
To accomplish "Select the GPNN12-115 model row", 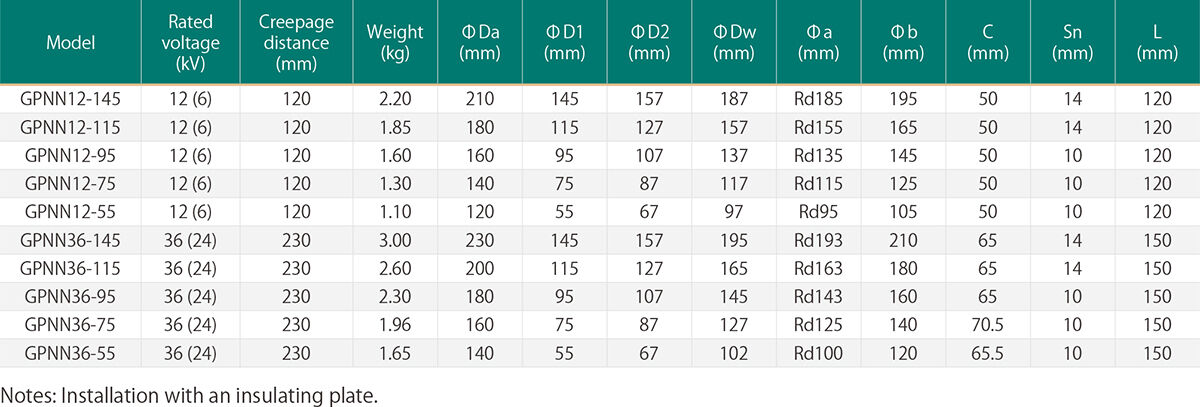I will point(70,128).
